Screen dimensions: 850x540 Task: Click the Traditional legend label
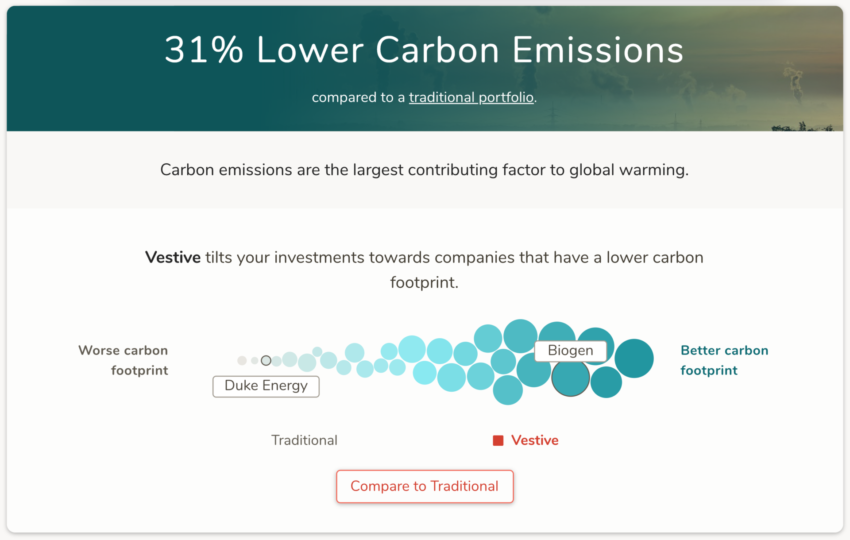[x=304, y=440]
